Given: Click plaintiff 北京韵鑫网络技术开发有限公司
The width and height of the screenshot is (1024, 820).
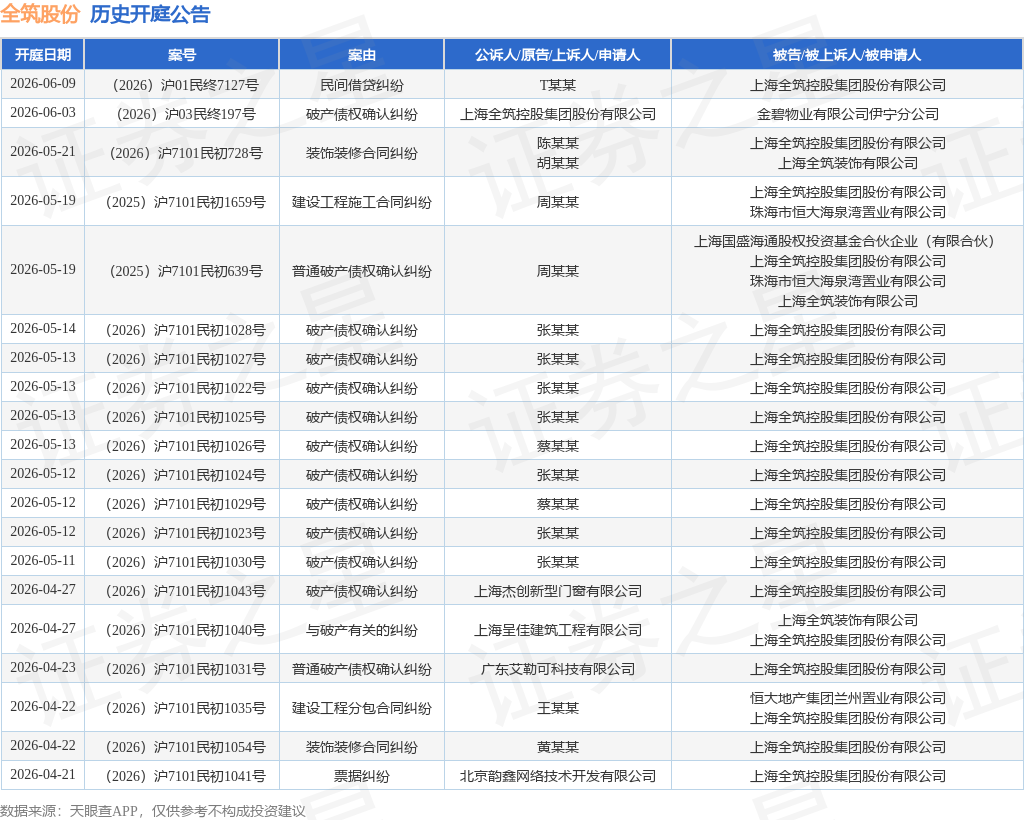Looking at the screenshot, I should click(557, 776).
